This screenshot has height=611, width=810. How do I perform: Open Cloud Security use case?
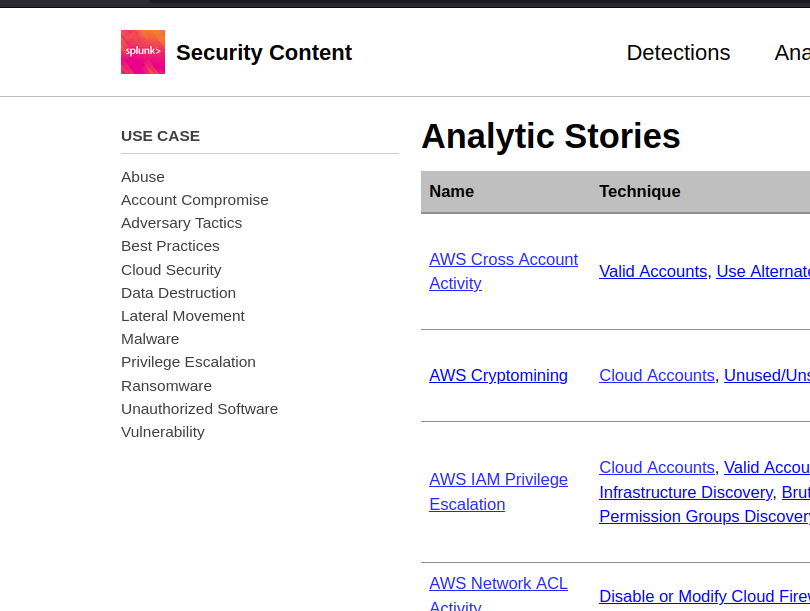click(171, 270)
